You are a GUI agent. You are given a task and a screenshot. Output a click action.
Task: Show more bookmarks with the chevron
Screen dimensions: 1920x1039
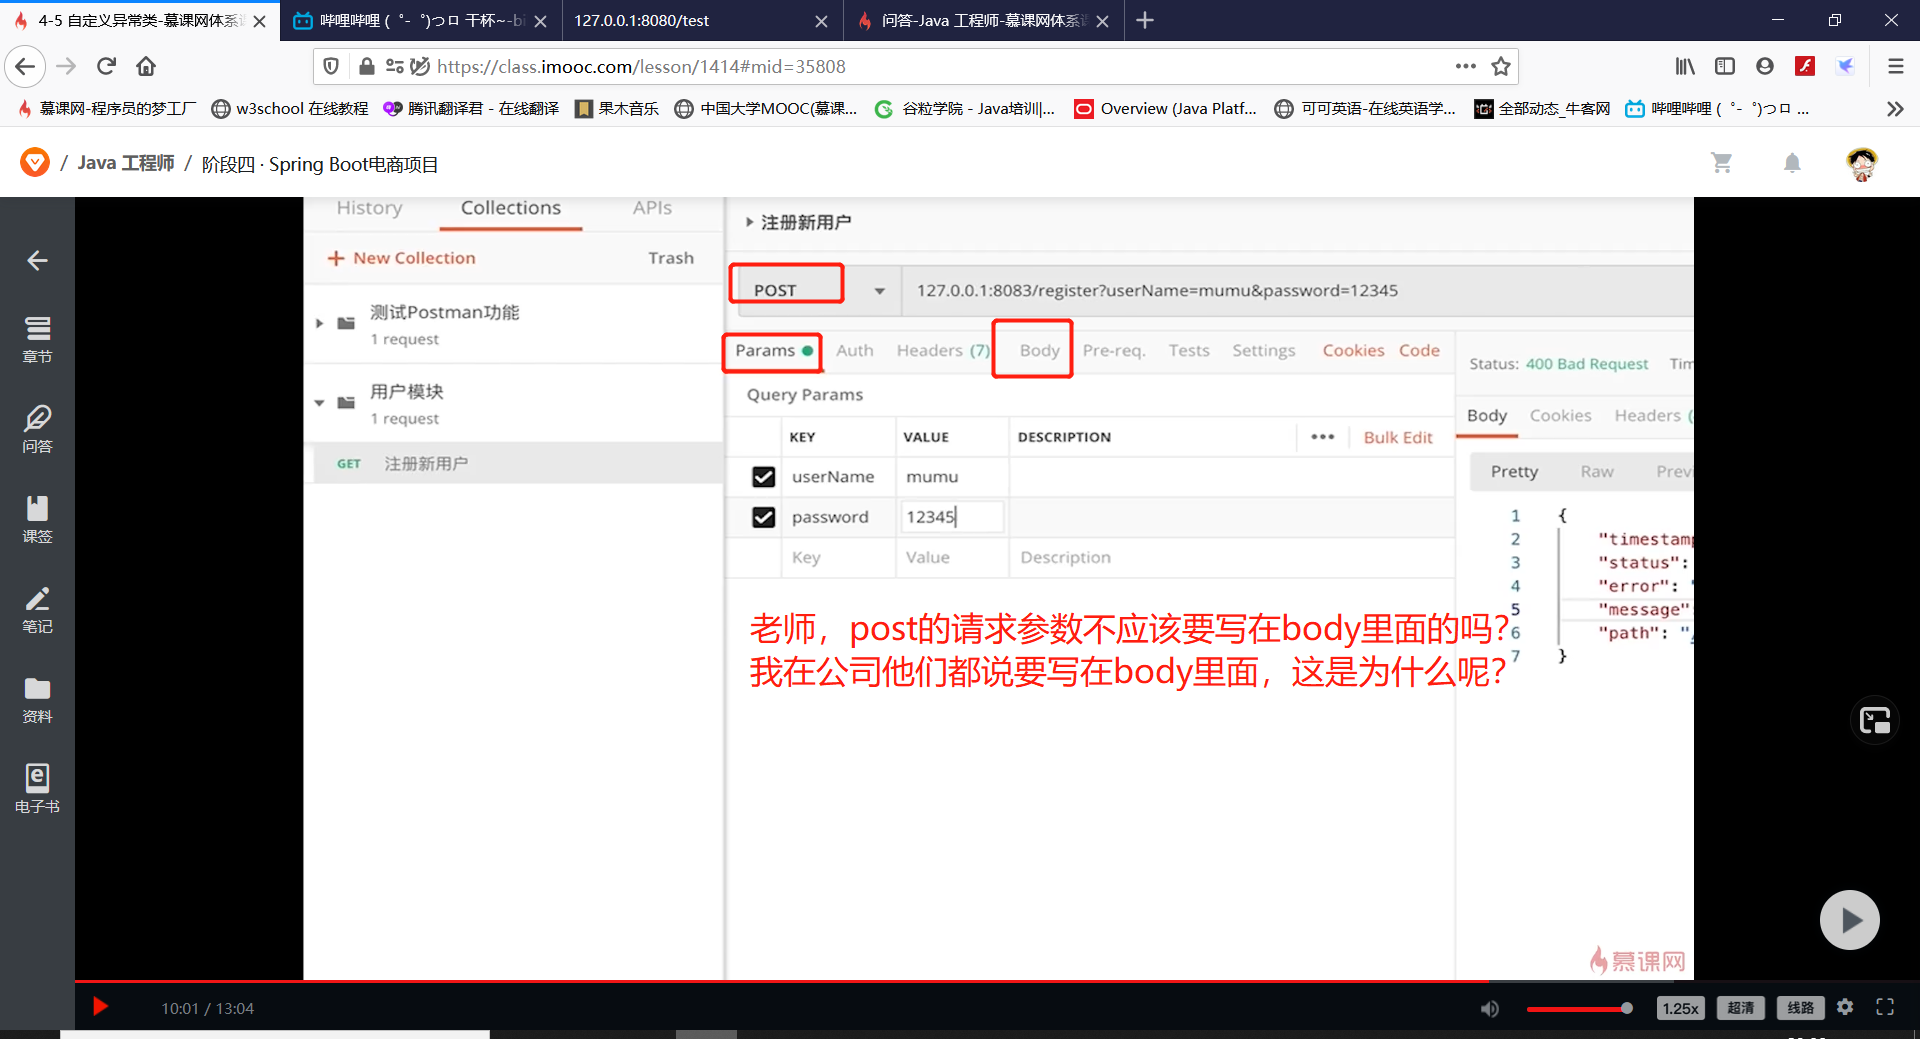[x=1894, y=108]
